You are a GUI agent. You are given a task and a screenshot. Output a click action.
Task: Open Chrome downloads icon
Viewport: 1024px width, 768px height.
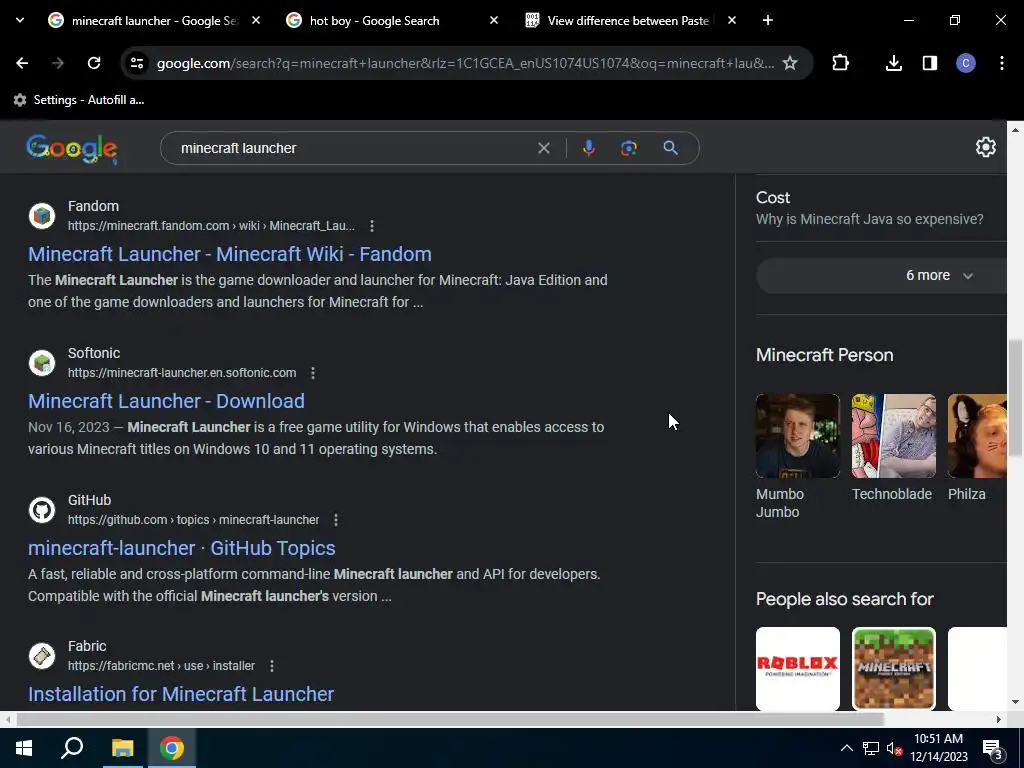pos(893,63)
